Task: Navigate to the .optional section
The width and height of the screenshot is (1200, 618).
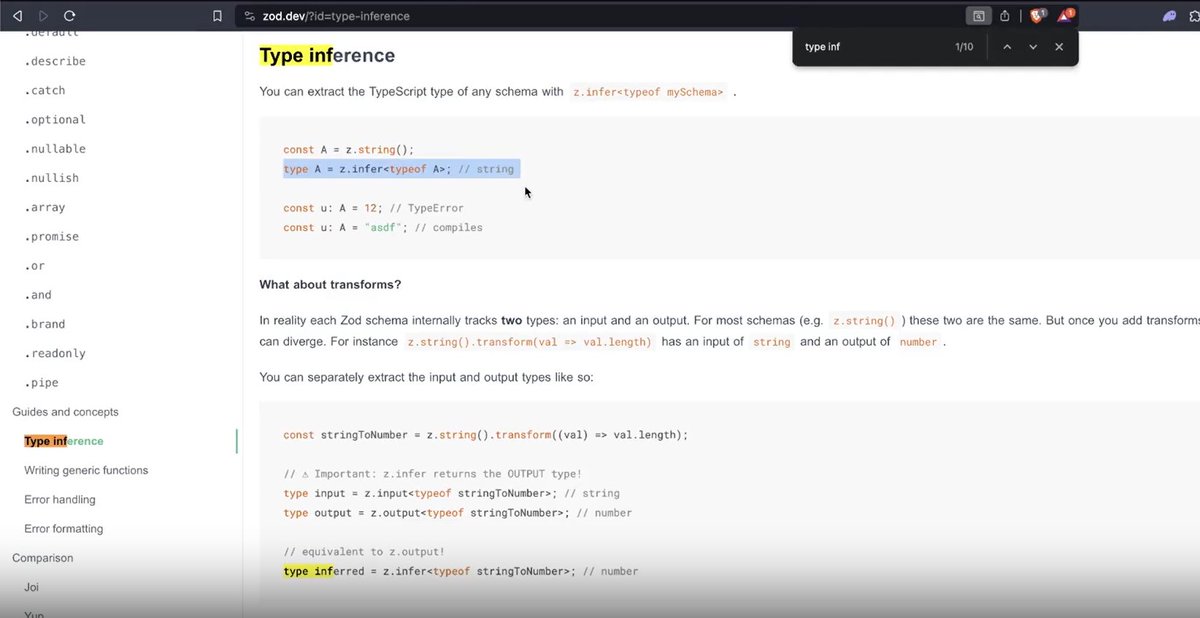Action: pyautogui.click(x=55, y=120)
